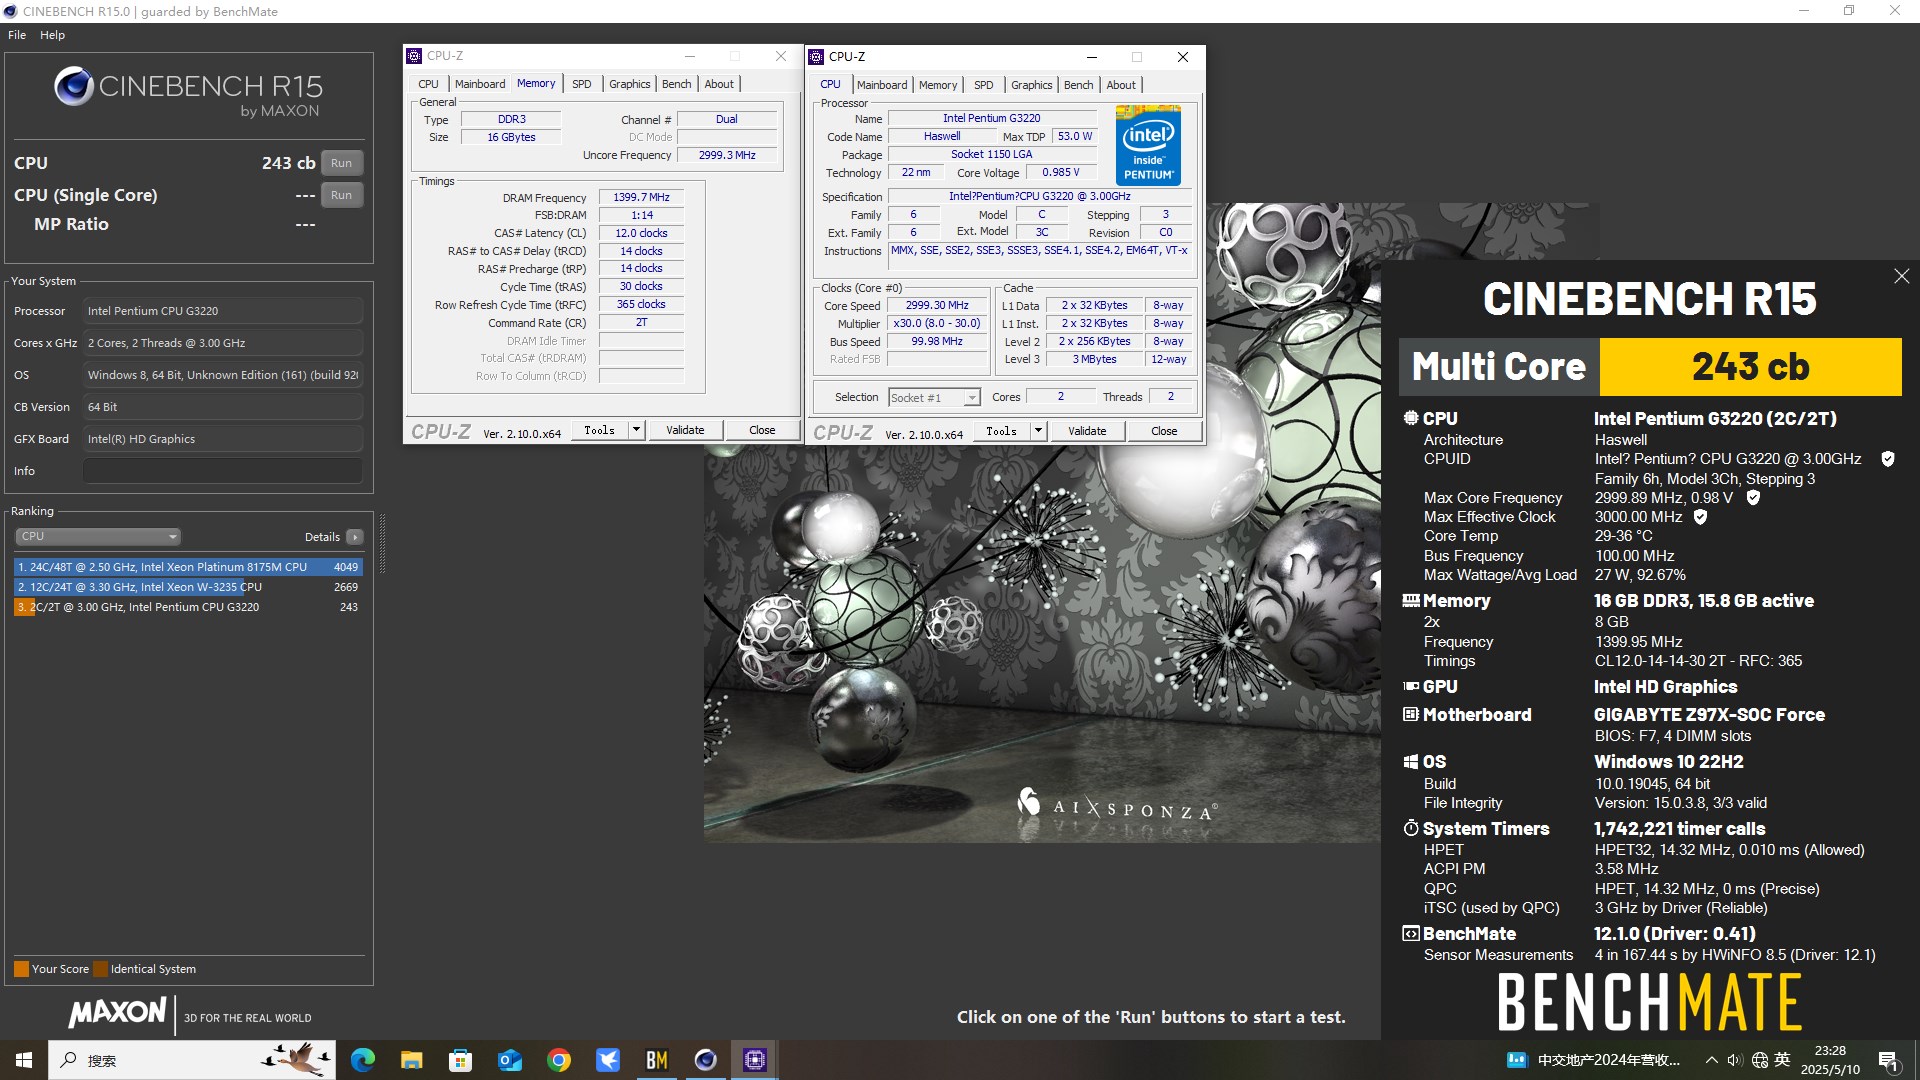Open the Help menu in Cinebench

(x=52, y=34)
